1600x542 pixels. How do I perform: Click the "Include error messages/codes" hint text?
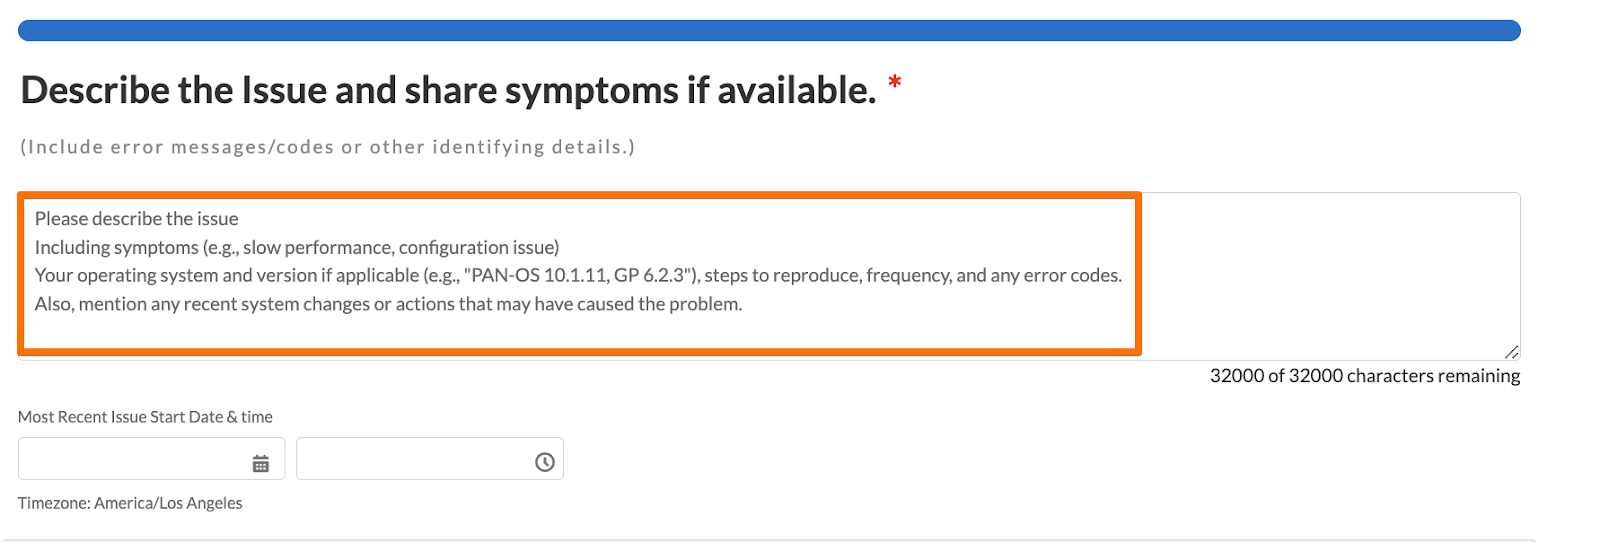(x=327, y=147)
